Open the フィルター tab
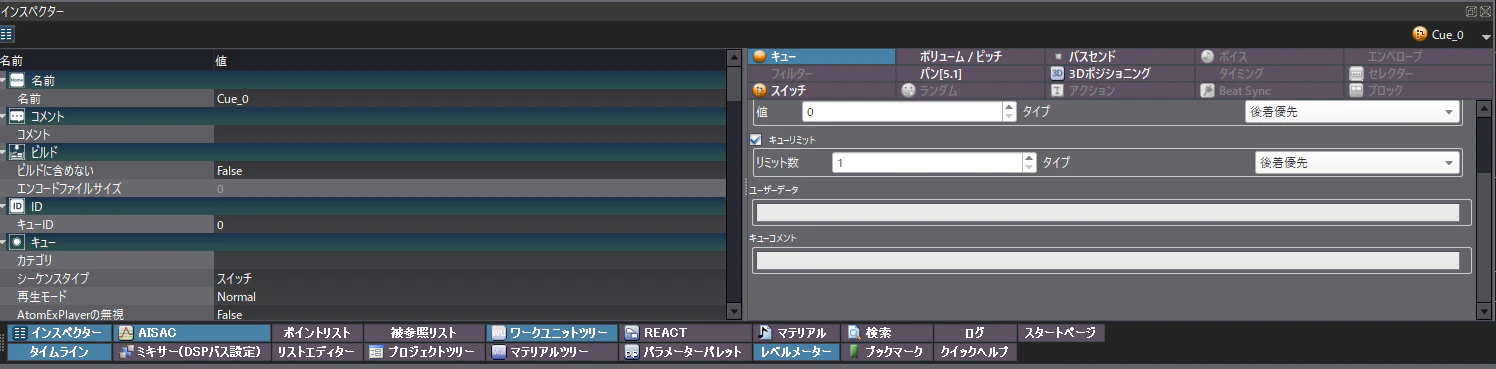 tap(821, 74)
